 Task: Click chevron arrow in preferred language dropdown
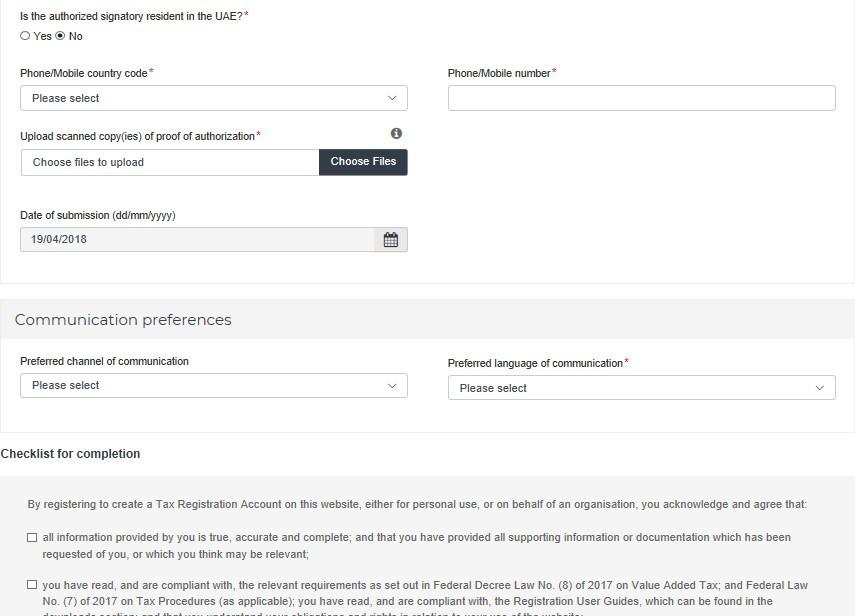point(820,388)
